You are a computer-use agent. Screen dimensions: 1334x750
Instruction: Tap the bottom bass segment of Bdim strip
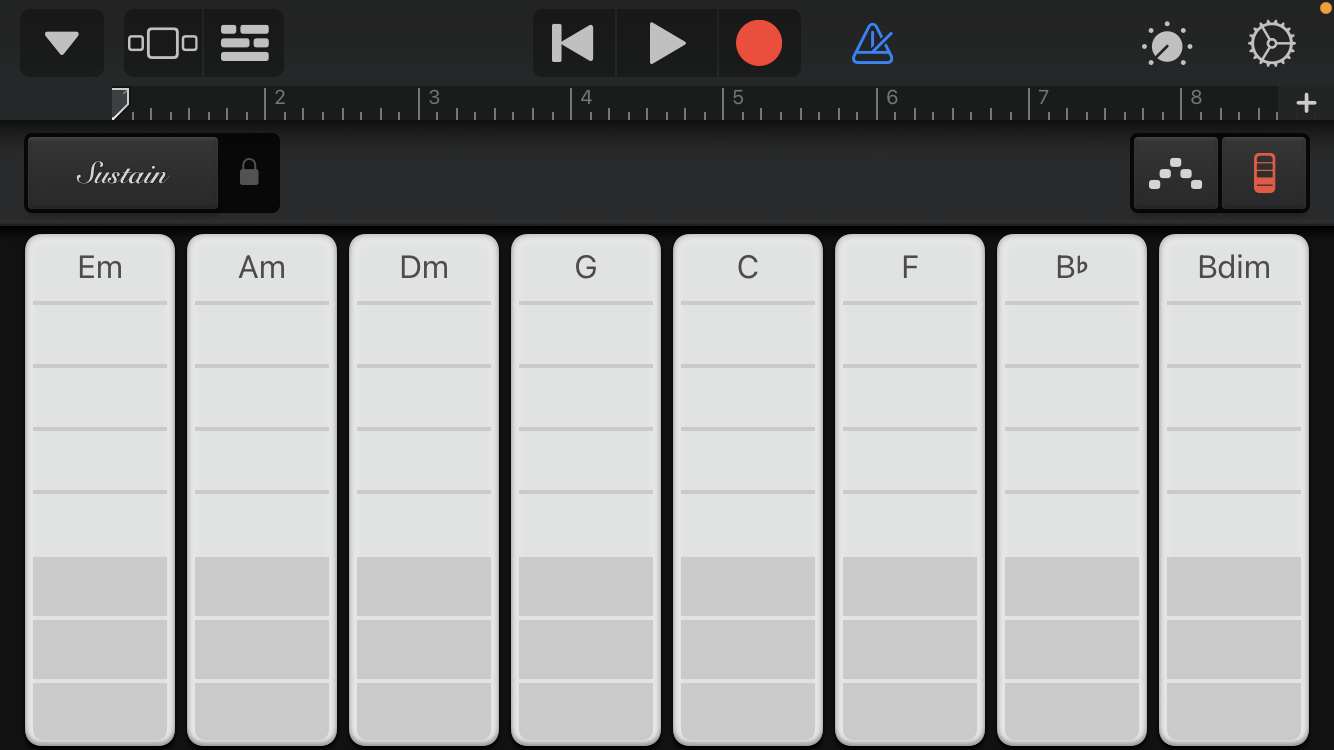[1234, 711]
